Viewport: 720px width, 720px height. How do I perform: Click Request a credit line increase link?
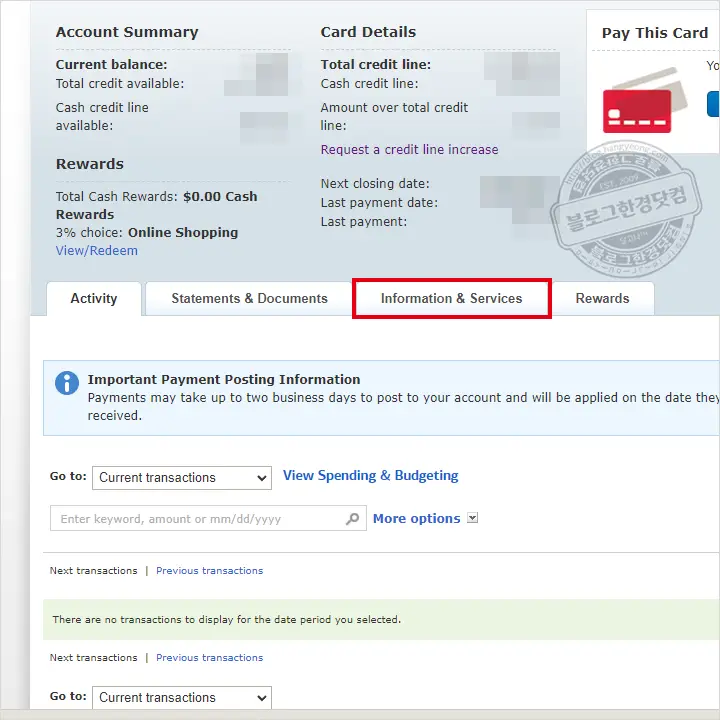coord(409,150)
